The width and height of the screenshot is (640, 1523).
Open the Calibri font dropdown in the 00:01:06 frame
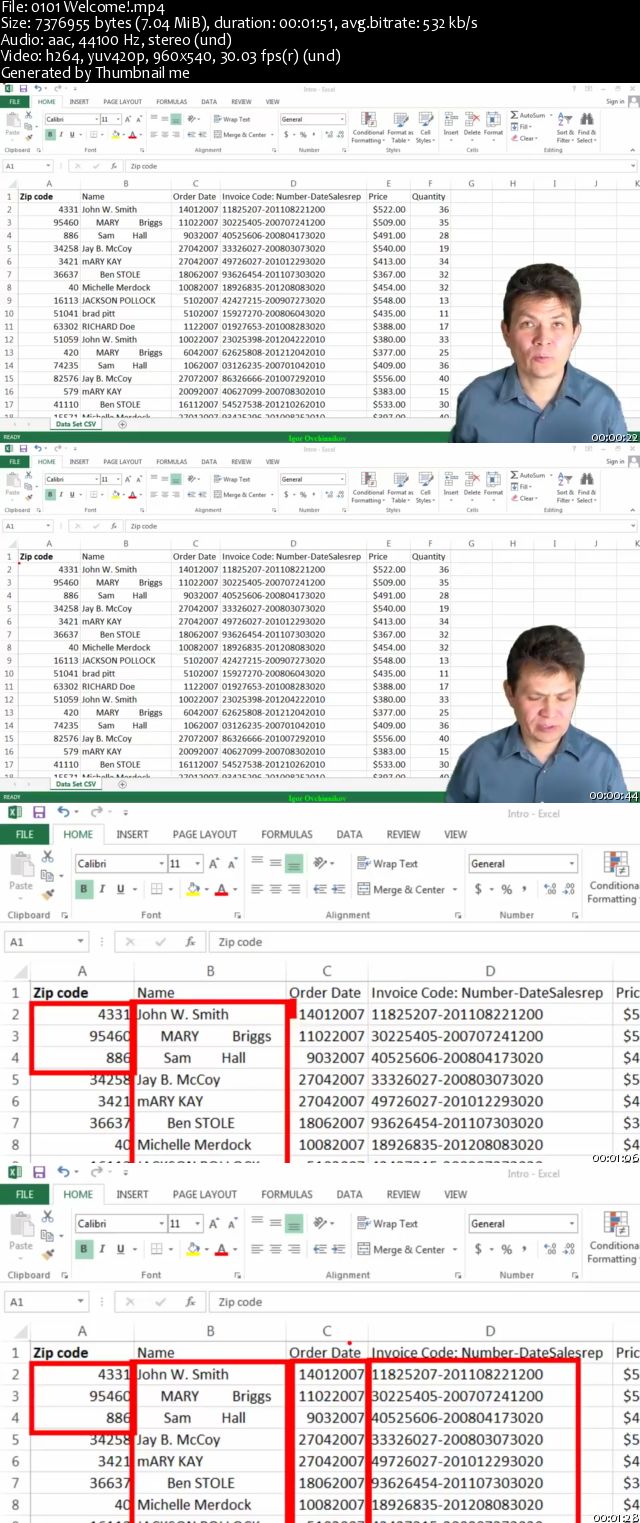coord(161,864)
